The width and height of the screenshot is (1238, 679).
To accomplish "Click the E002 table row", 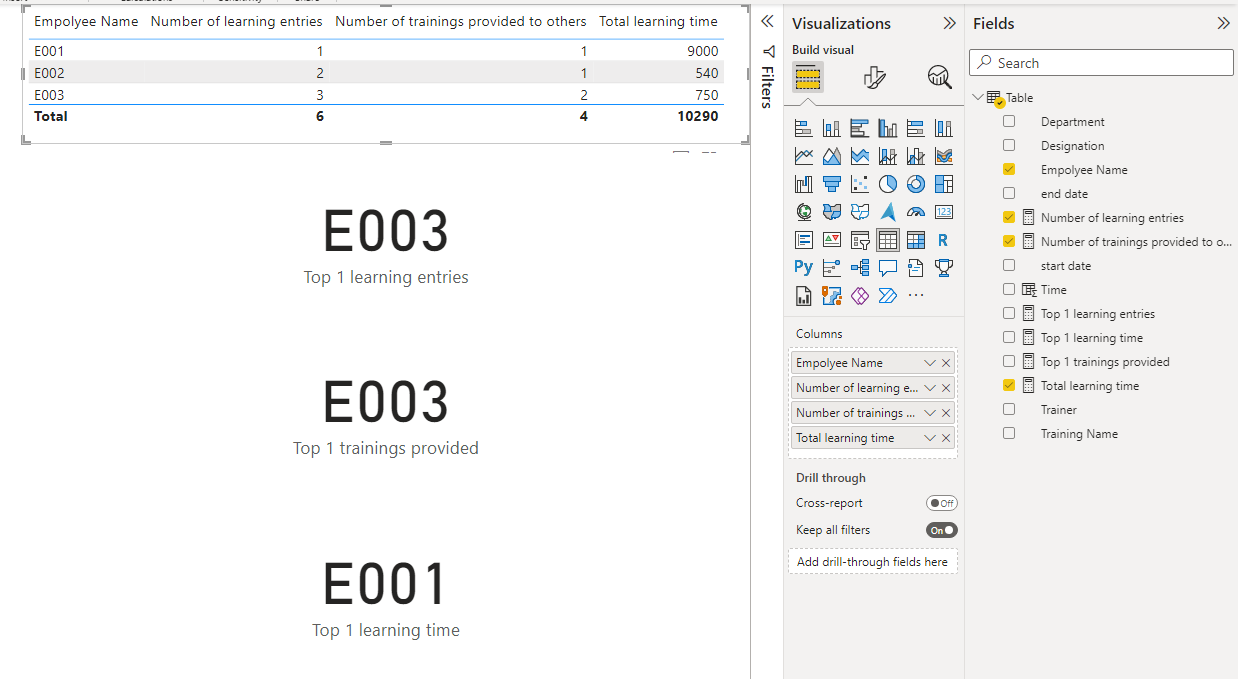I will [x=376, y=73].
